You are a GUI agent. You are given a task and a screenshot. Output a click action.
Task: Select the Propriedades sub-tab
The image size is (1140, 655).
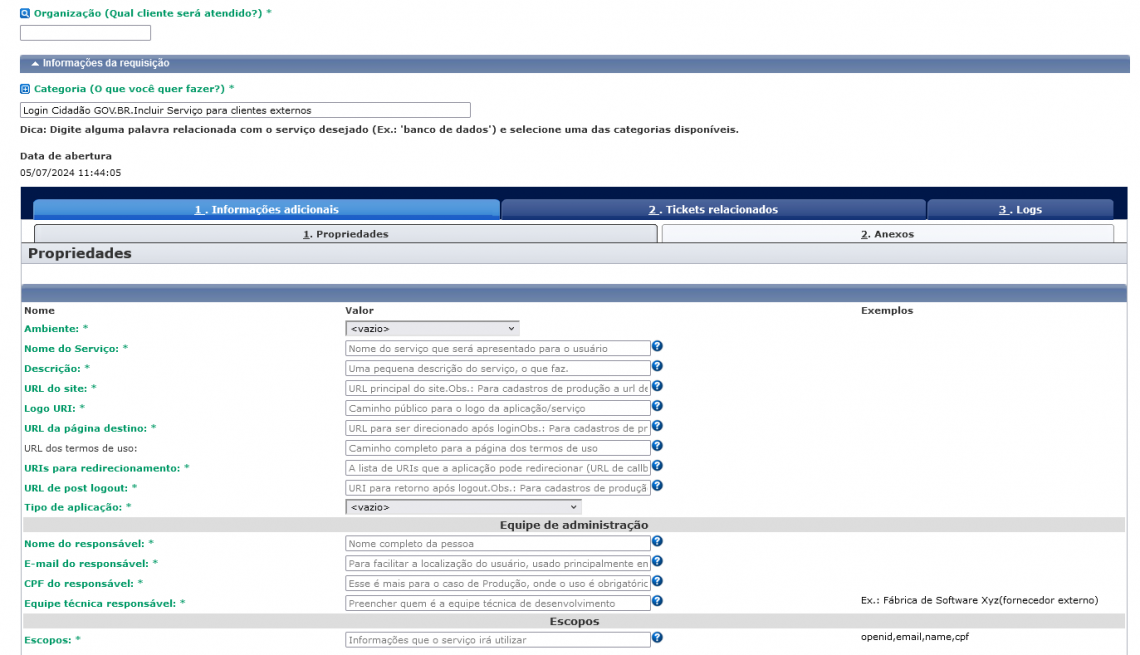[345, 234]
